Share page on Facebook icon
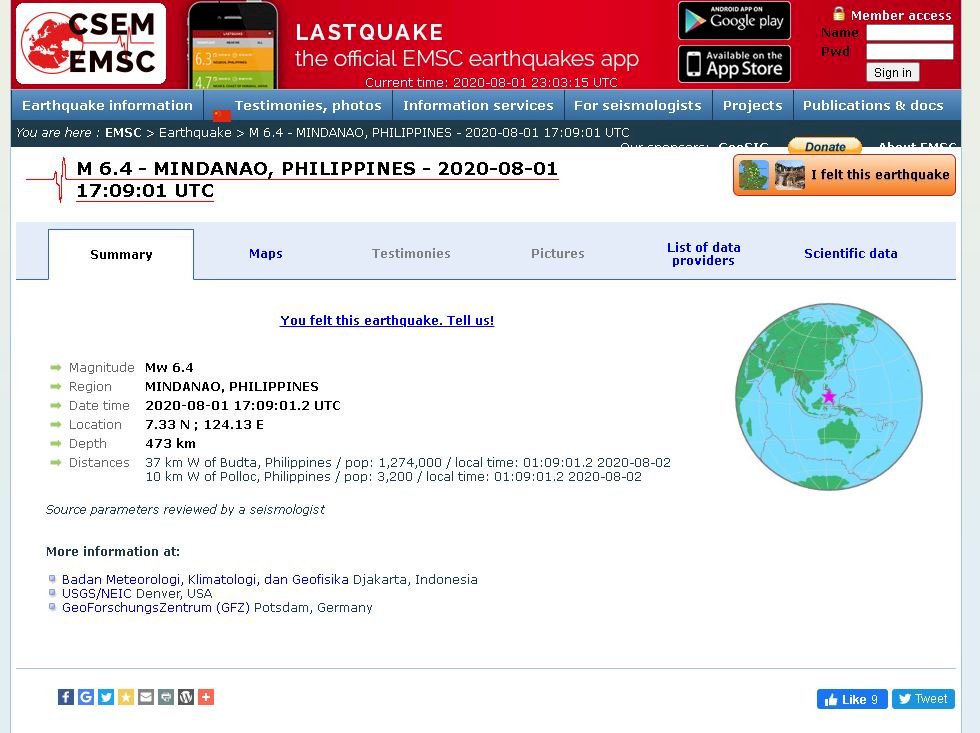 coord(66,697)
